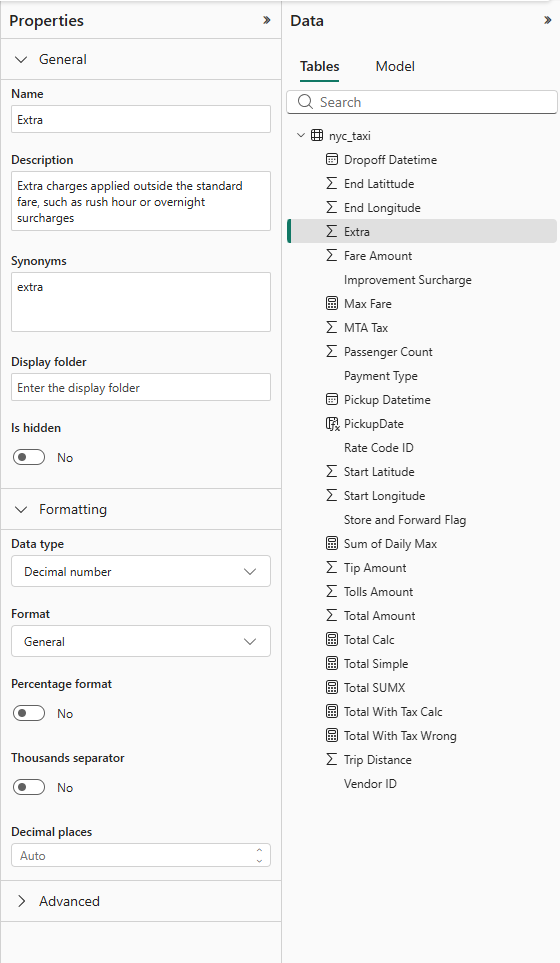The width and height of the screenshot is (560, 963).
Task: Open the Data type dropdown
Action: (x=141, y=571)
